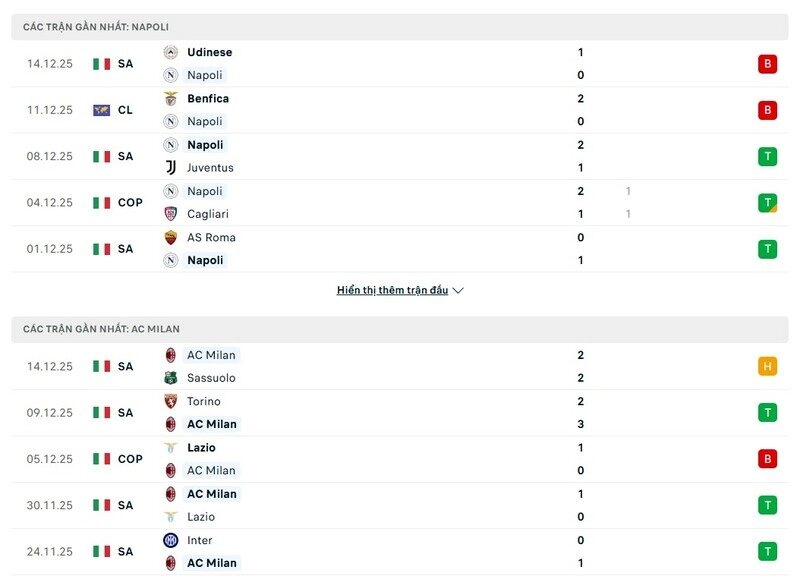This screenshot has width=800, height=576.
Task: Click the red B badge on Udinese match
Action: [767, 63]
